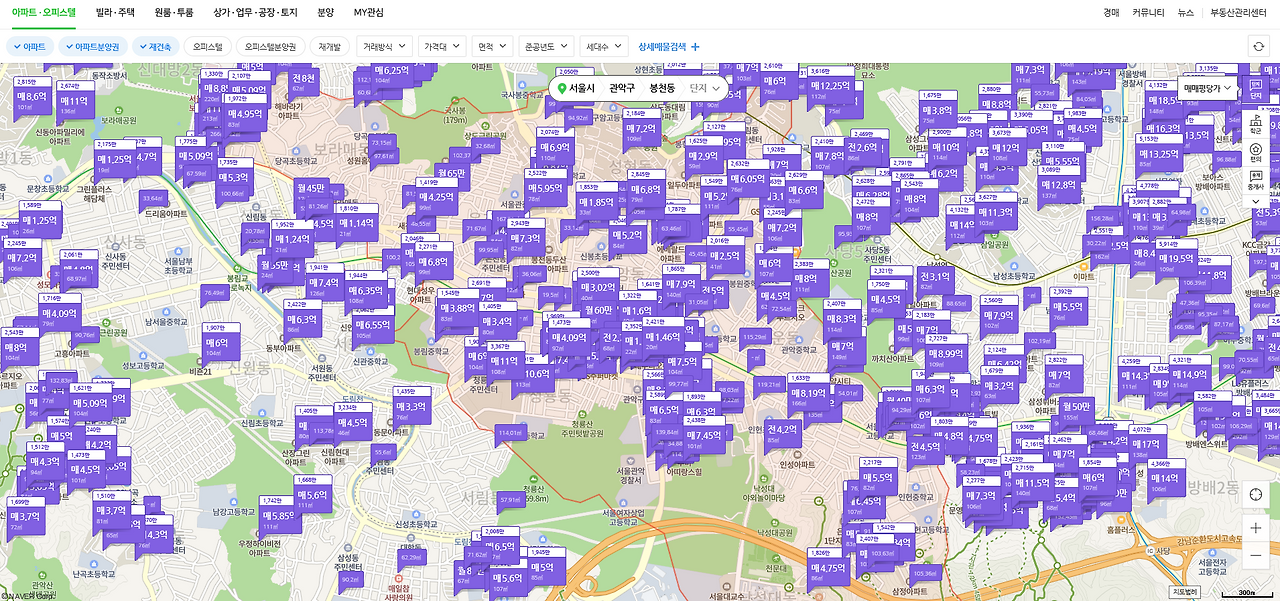This screenshot has width=1280, height=601.
Task: Enable the 오피스텔 filter chip
Action: tap(207, 46)
